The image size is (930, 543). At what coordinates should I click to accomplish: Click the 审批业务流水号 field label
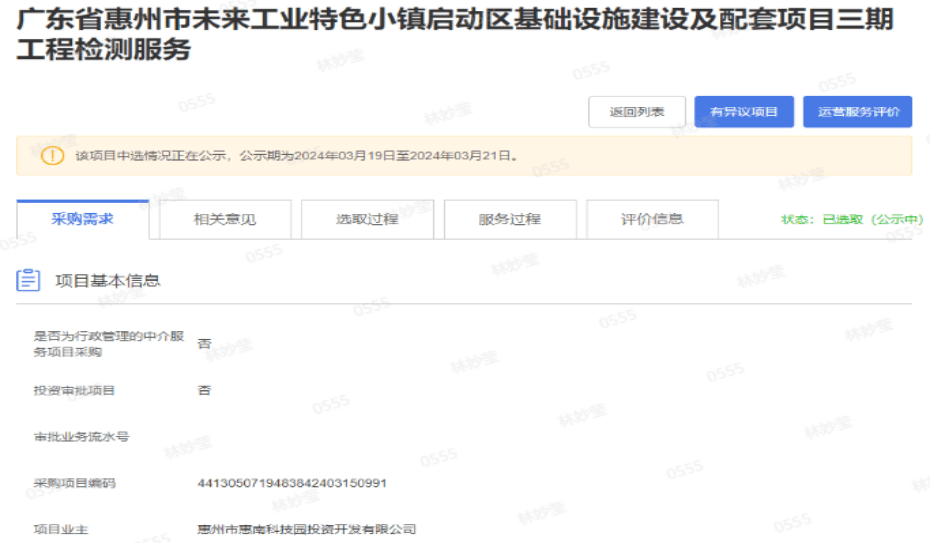pos(81,437)
